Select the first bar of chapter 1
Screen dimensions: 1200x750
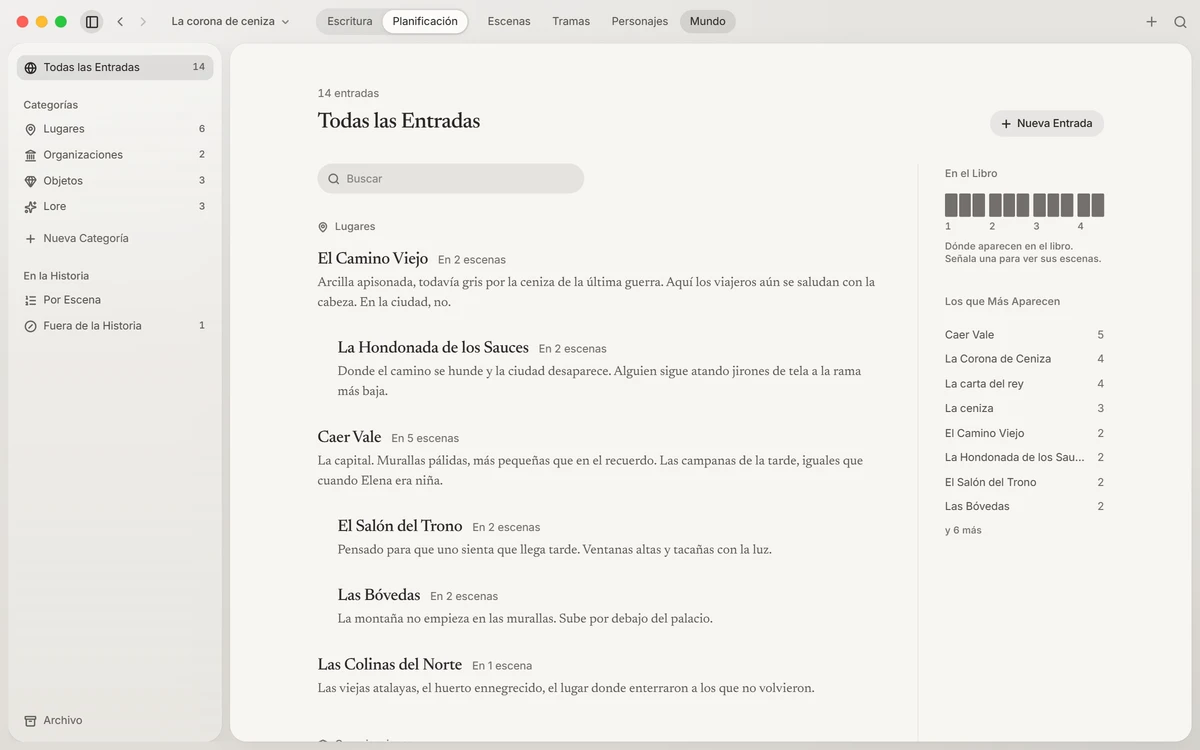coord(951,205)
